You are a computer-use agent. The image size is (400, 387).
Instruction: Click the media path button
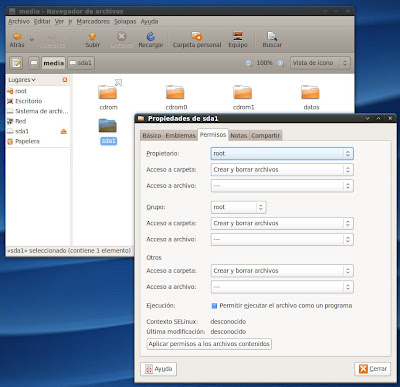[53, 63]
